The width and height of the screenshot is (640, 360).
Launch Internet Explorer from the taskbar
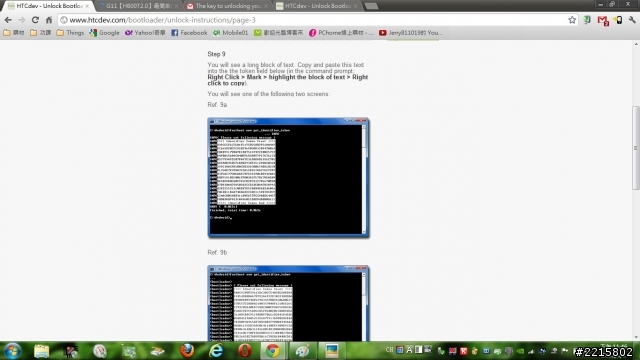tap(216, 351)
